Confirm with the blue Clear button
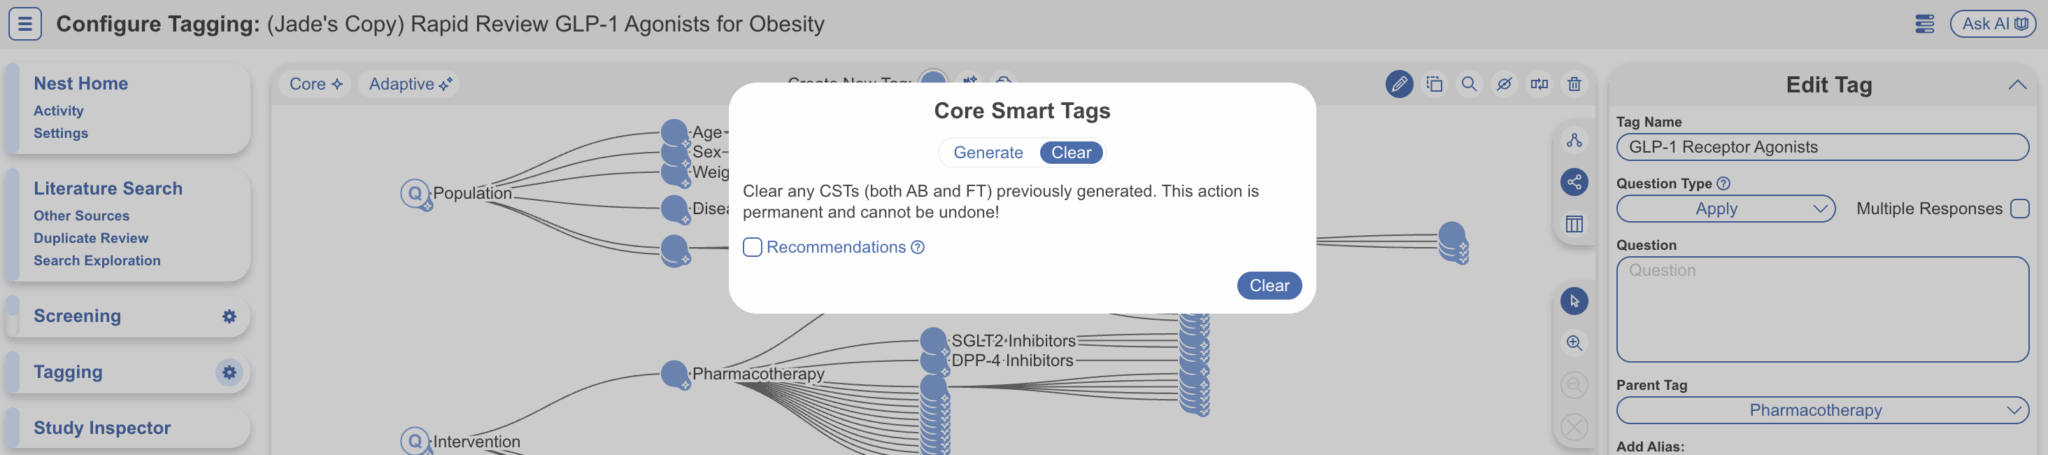2048x455 pixels. coord(1269,286)
